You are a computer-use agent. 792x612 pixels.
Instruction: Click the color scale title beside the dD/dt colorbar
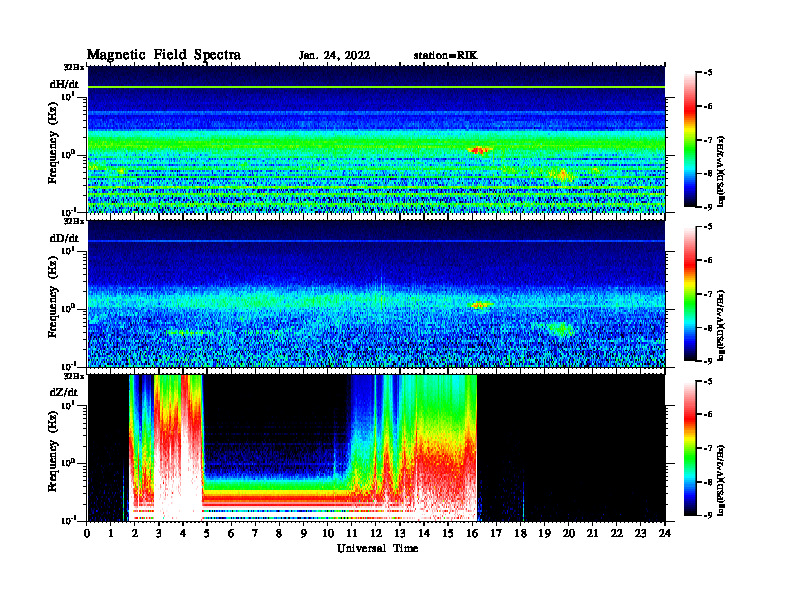[x=721, y=325]
